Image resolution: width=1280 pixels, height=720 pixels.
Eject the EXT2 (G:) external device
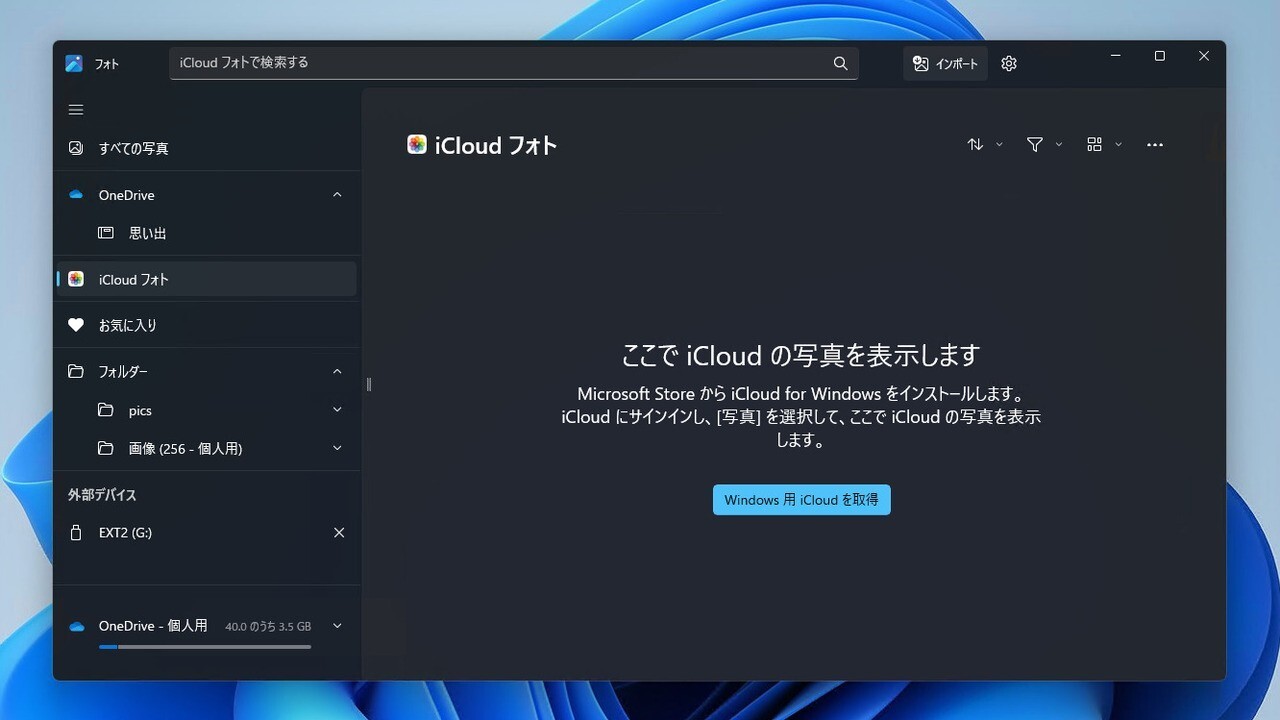click(339, 532)
